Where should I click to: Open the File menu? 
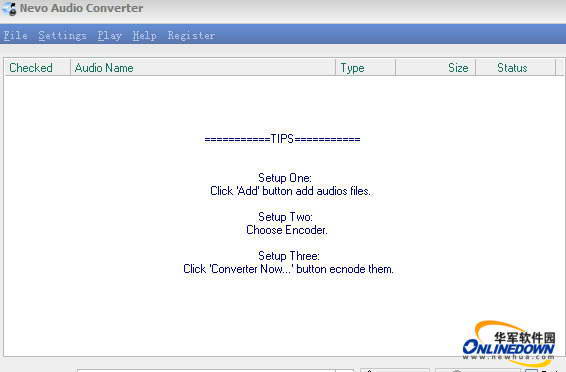pos(16,35)
